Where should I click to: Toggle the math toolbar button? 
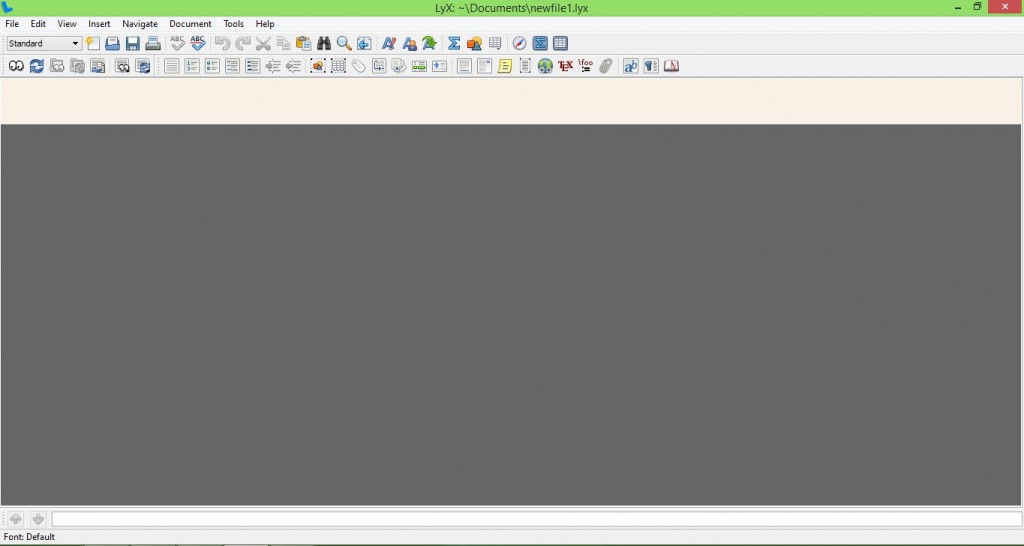click(x=540, y=44)
